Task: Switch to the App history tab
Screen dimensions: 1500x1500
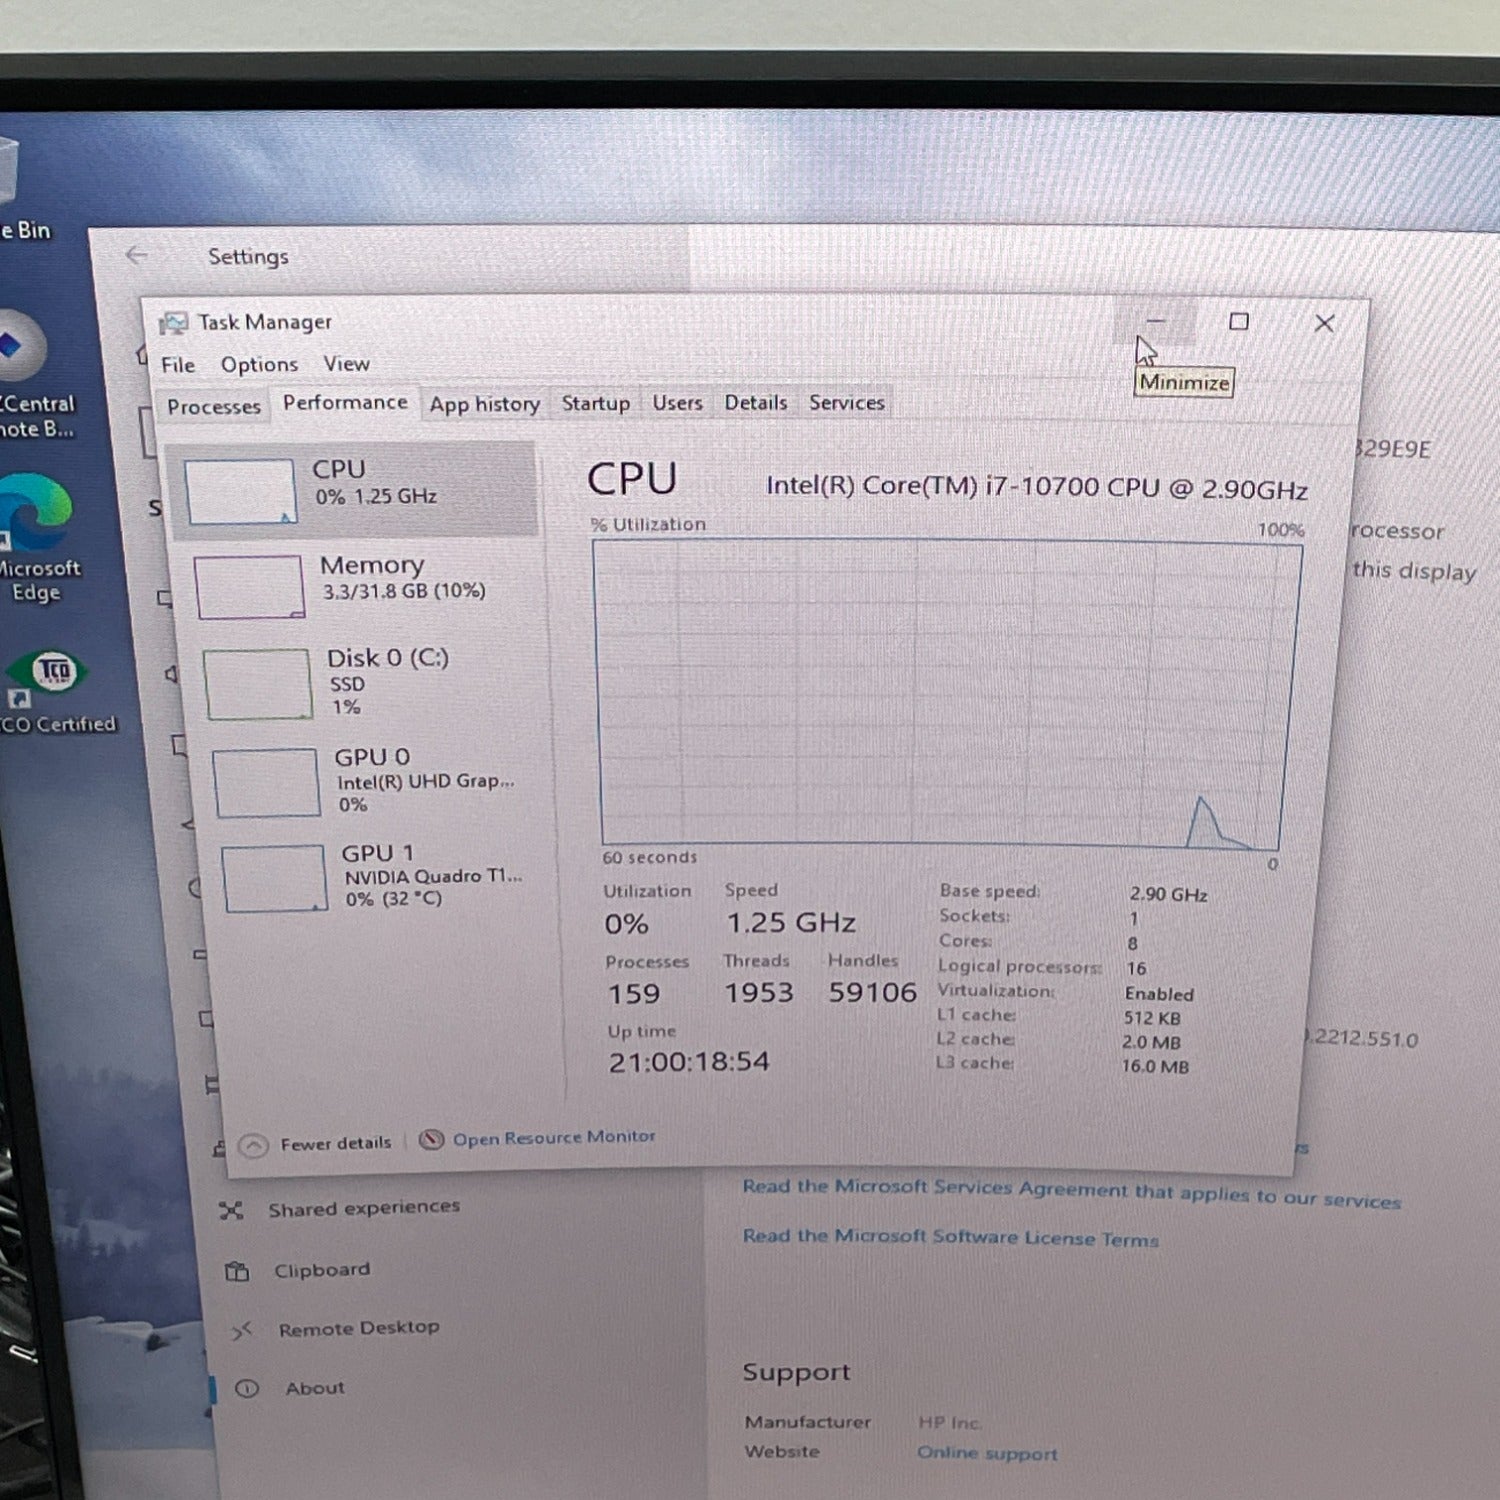Action: pyautogui.click(x=484, y=404)
